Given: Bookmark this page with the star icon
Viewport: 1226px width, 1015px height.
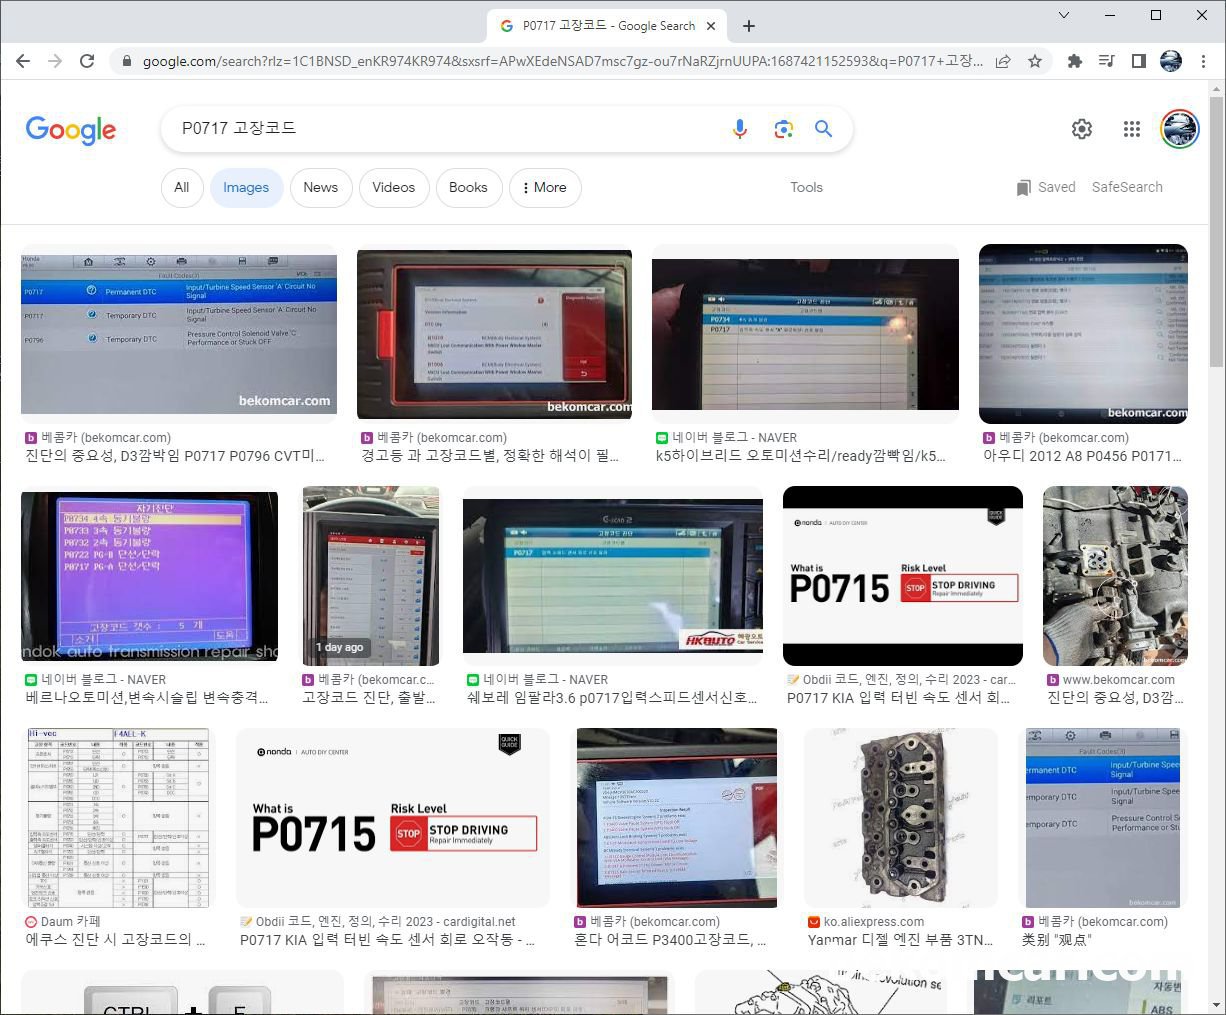Looking at the screenshot, I should coord(1036,61).
